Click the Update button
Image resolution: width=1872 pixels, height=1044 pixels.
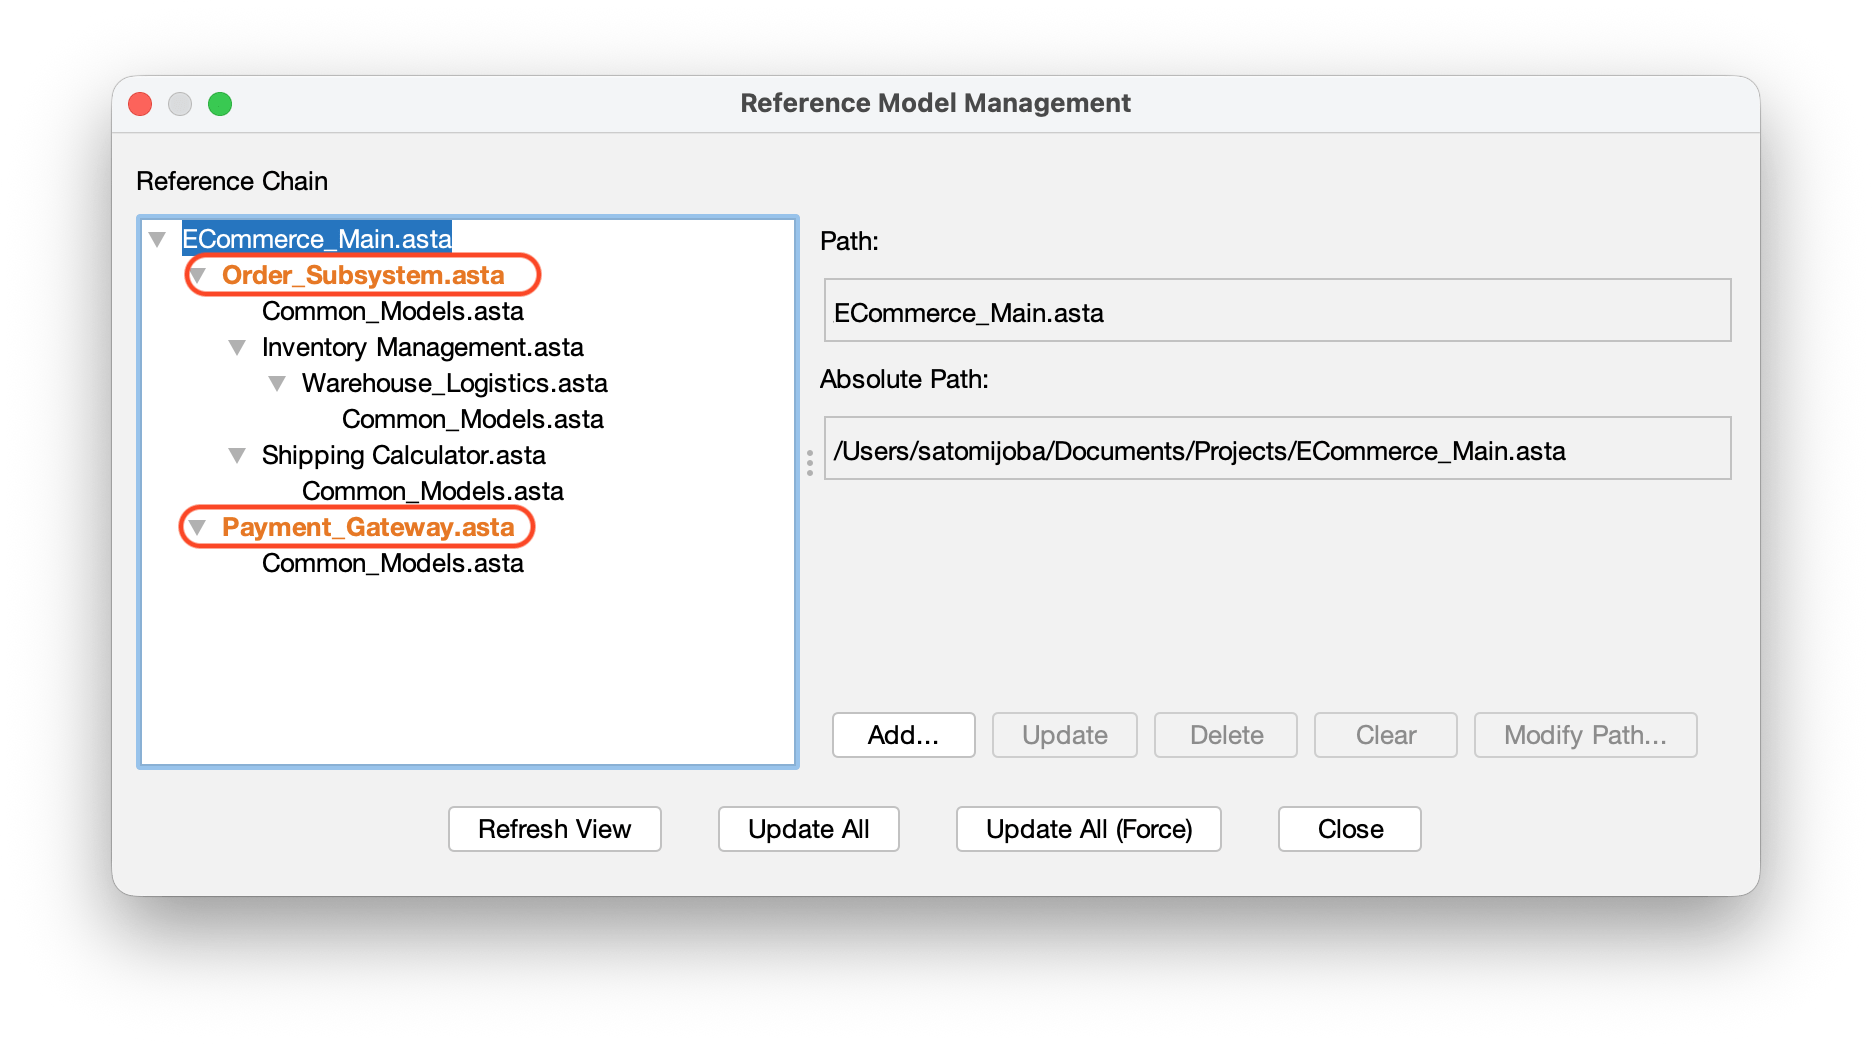tap(1065, 735)
